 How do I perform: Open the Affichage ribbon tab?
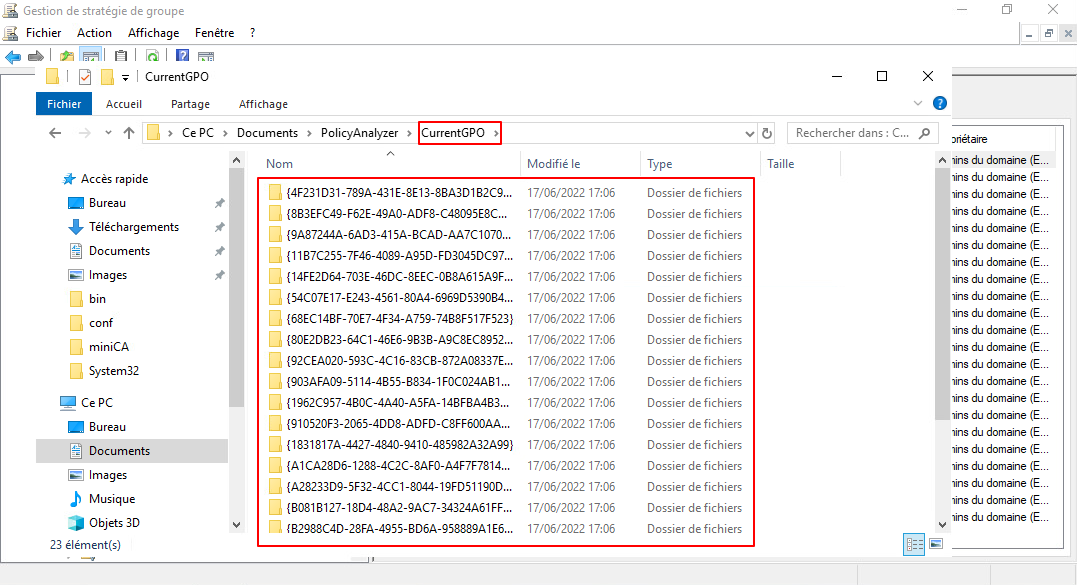263,104
